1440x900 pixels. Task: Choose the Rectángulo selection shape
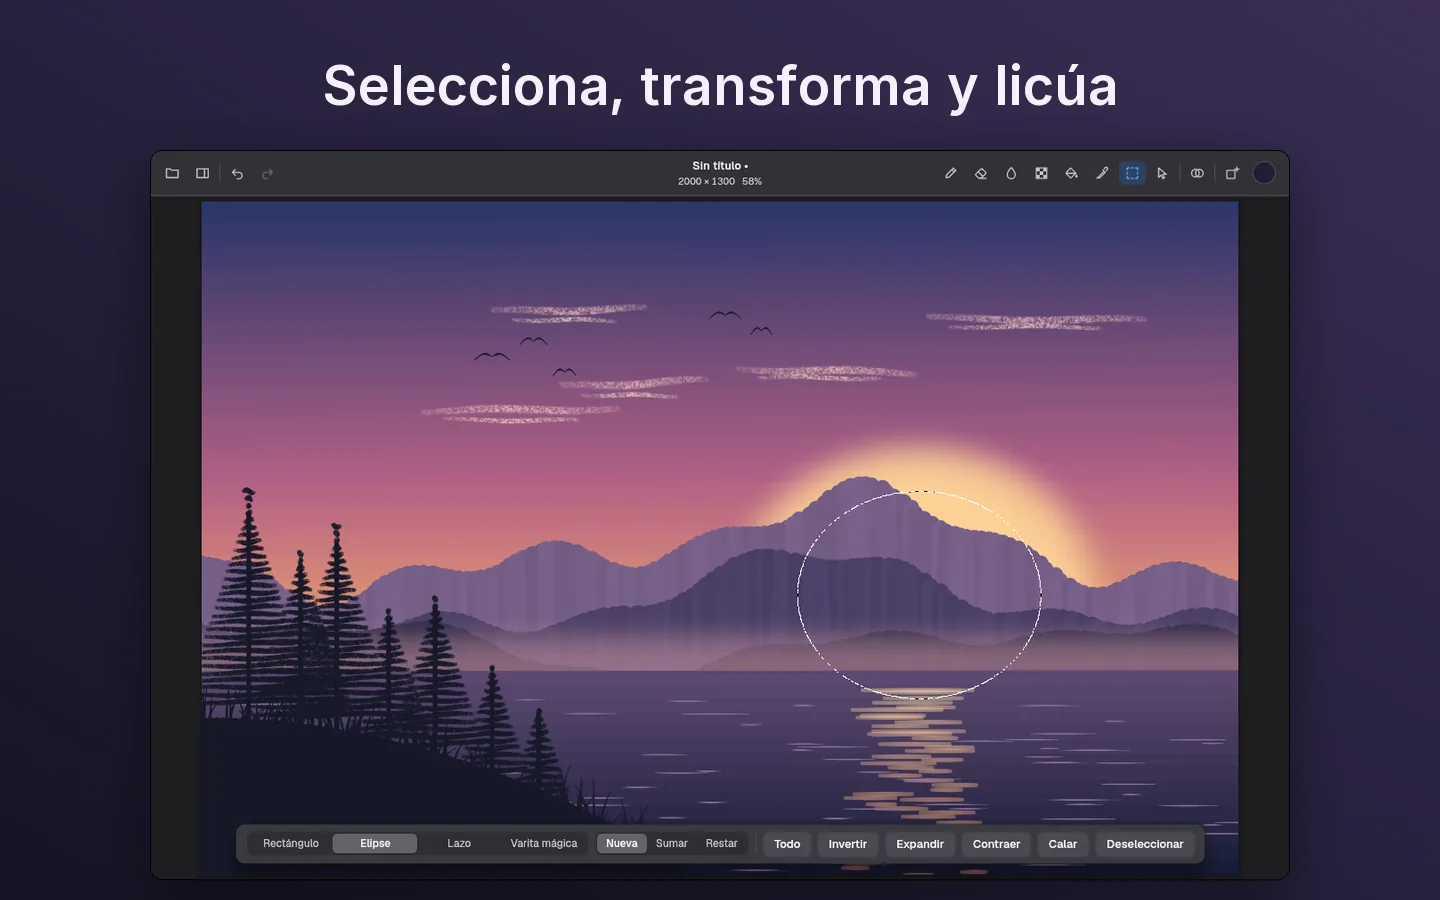pyautogui.click(x=291, y=844)
